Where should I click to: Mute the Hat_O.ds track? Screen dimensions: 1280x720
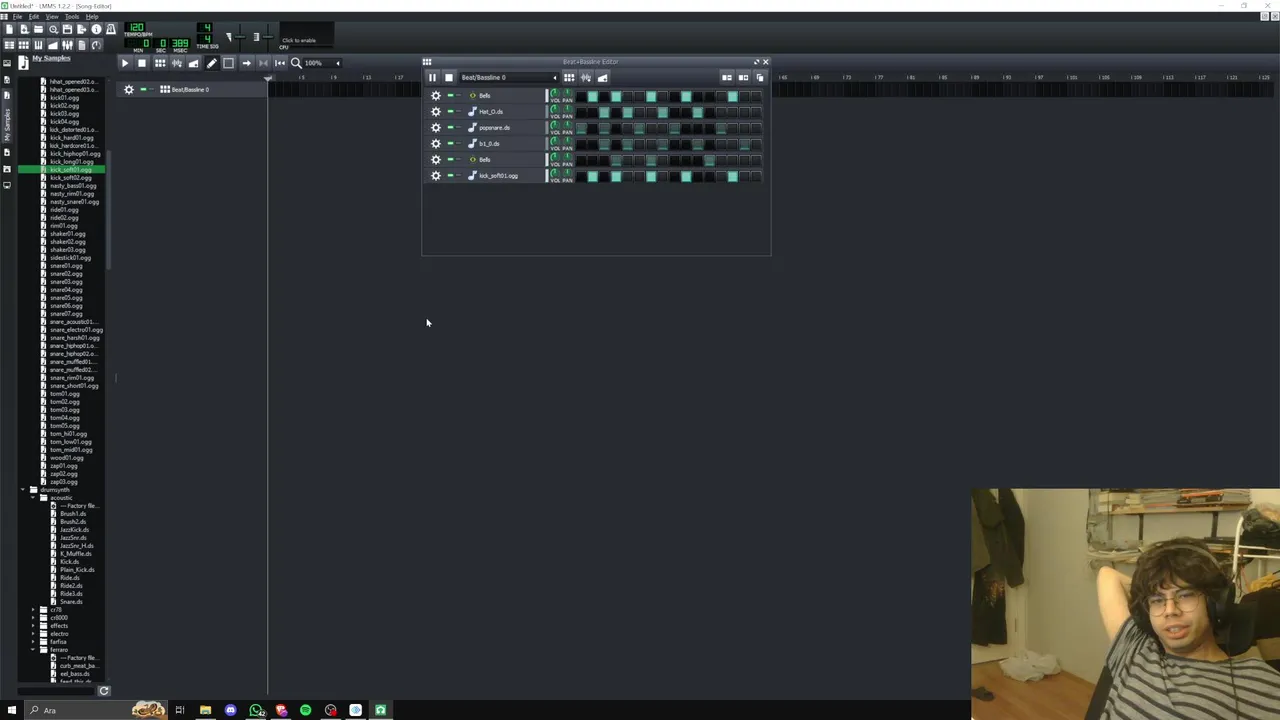[x=450, y=111]
